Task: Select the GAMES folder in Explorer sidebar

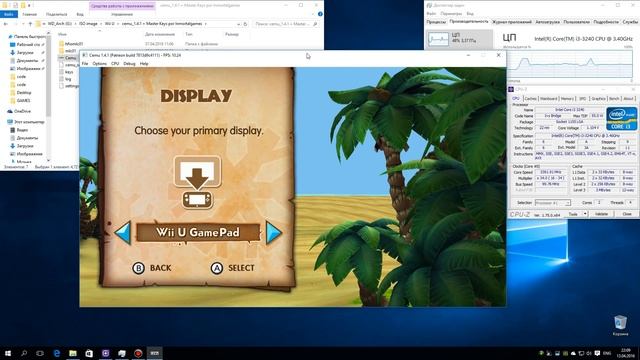Action: click(x=20, y=100)
